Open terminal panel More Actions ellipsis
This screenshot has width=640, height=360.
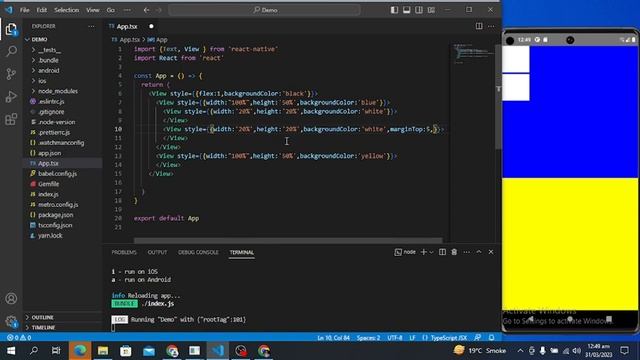(467, 252)
